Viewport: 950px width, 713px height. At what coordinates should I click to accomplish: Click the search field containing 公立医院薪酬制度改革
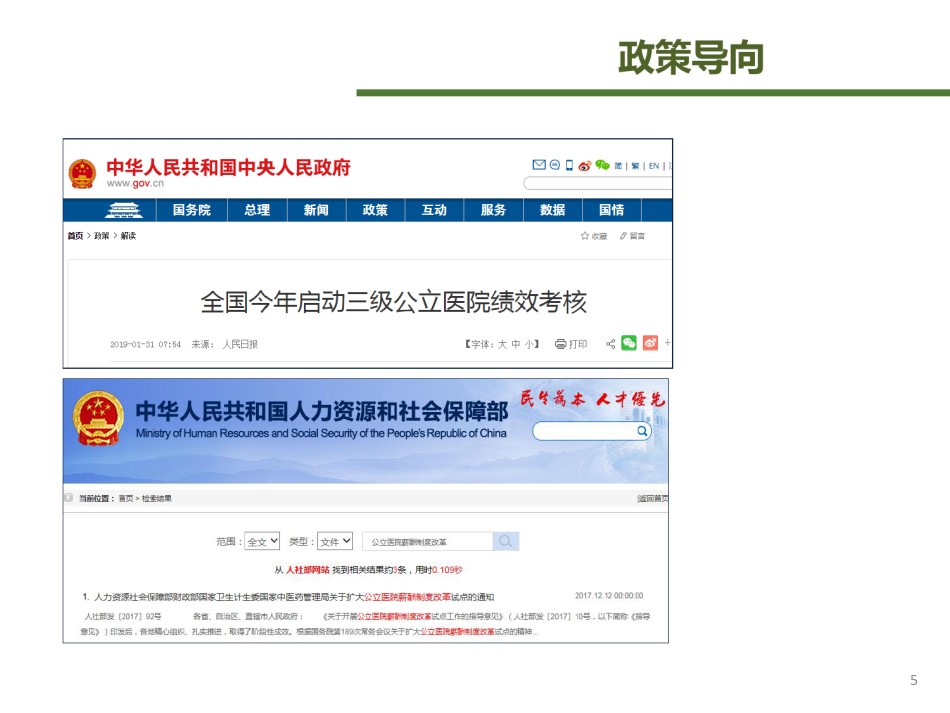click(428, 541)
